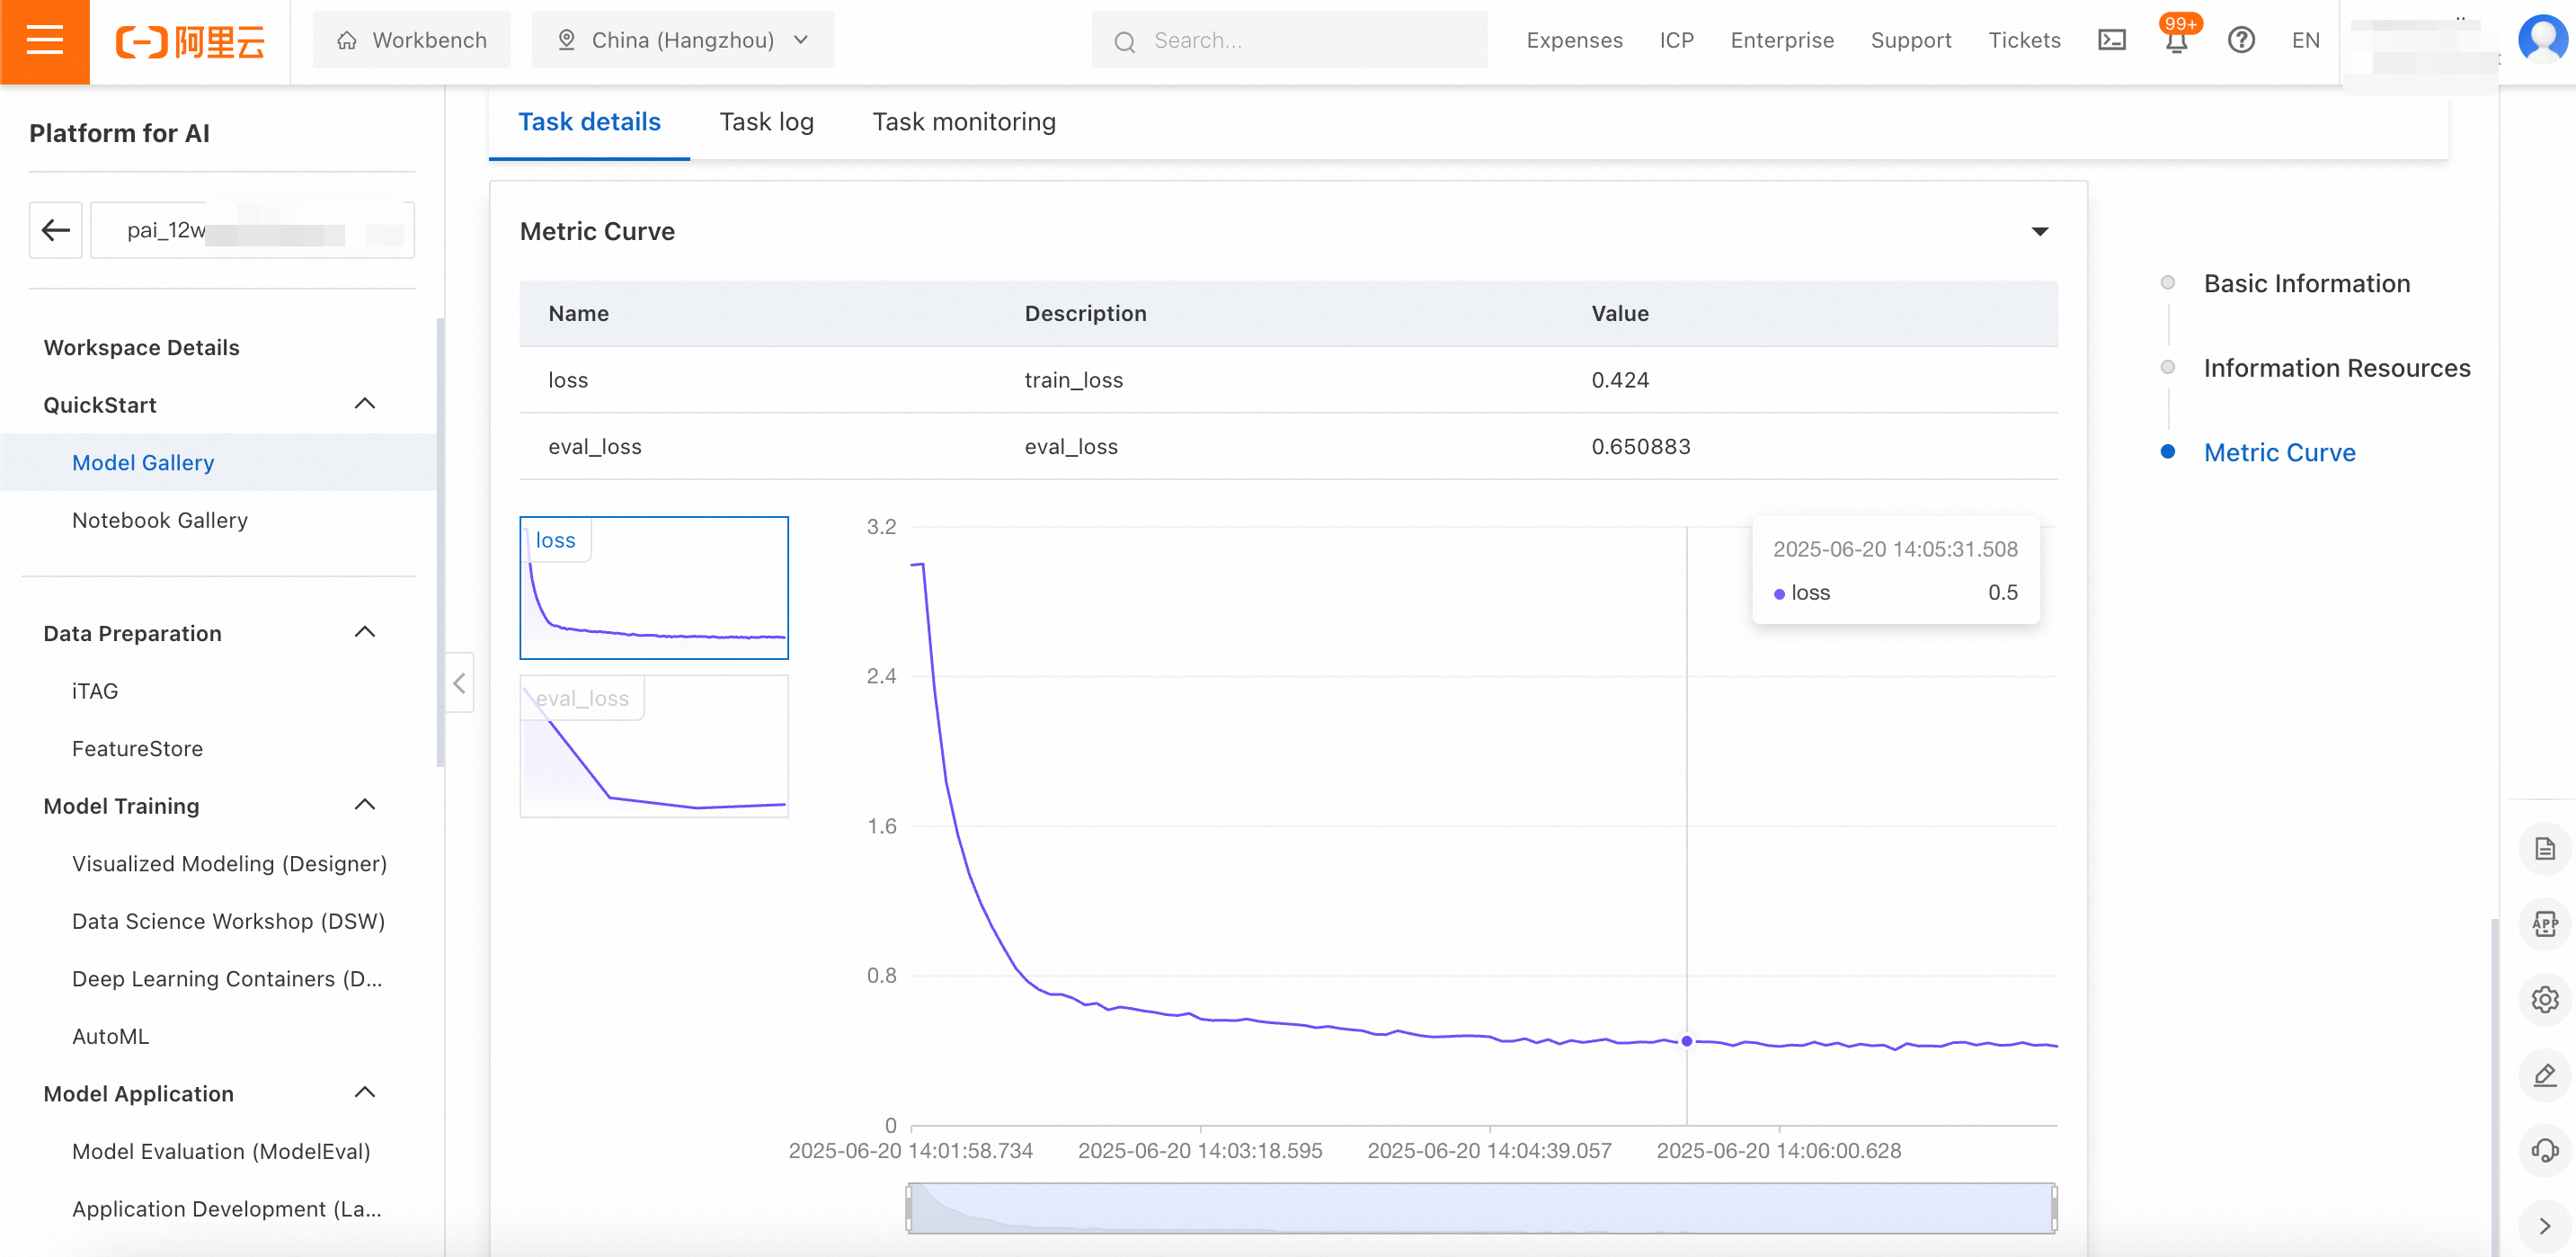Open the hamburger main menu

tap(44, 41)
